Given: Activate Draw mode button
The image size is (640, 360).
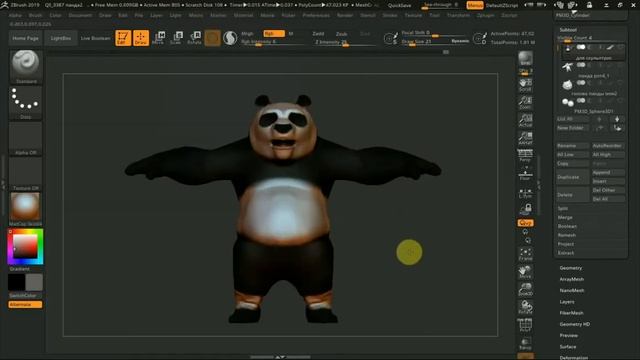Looking at the screenshot, I should tap(141, 38).
